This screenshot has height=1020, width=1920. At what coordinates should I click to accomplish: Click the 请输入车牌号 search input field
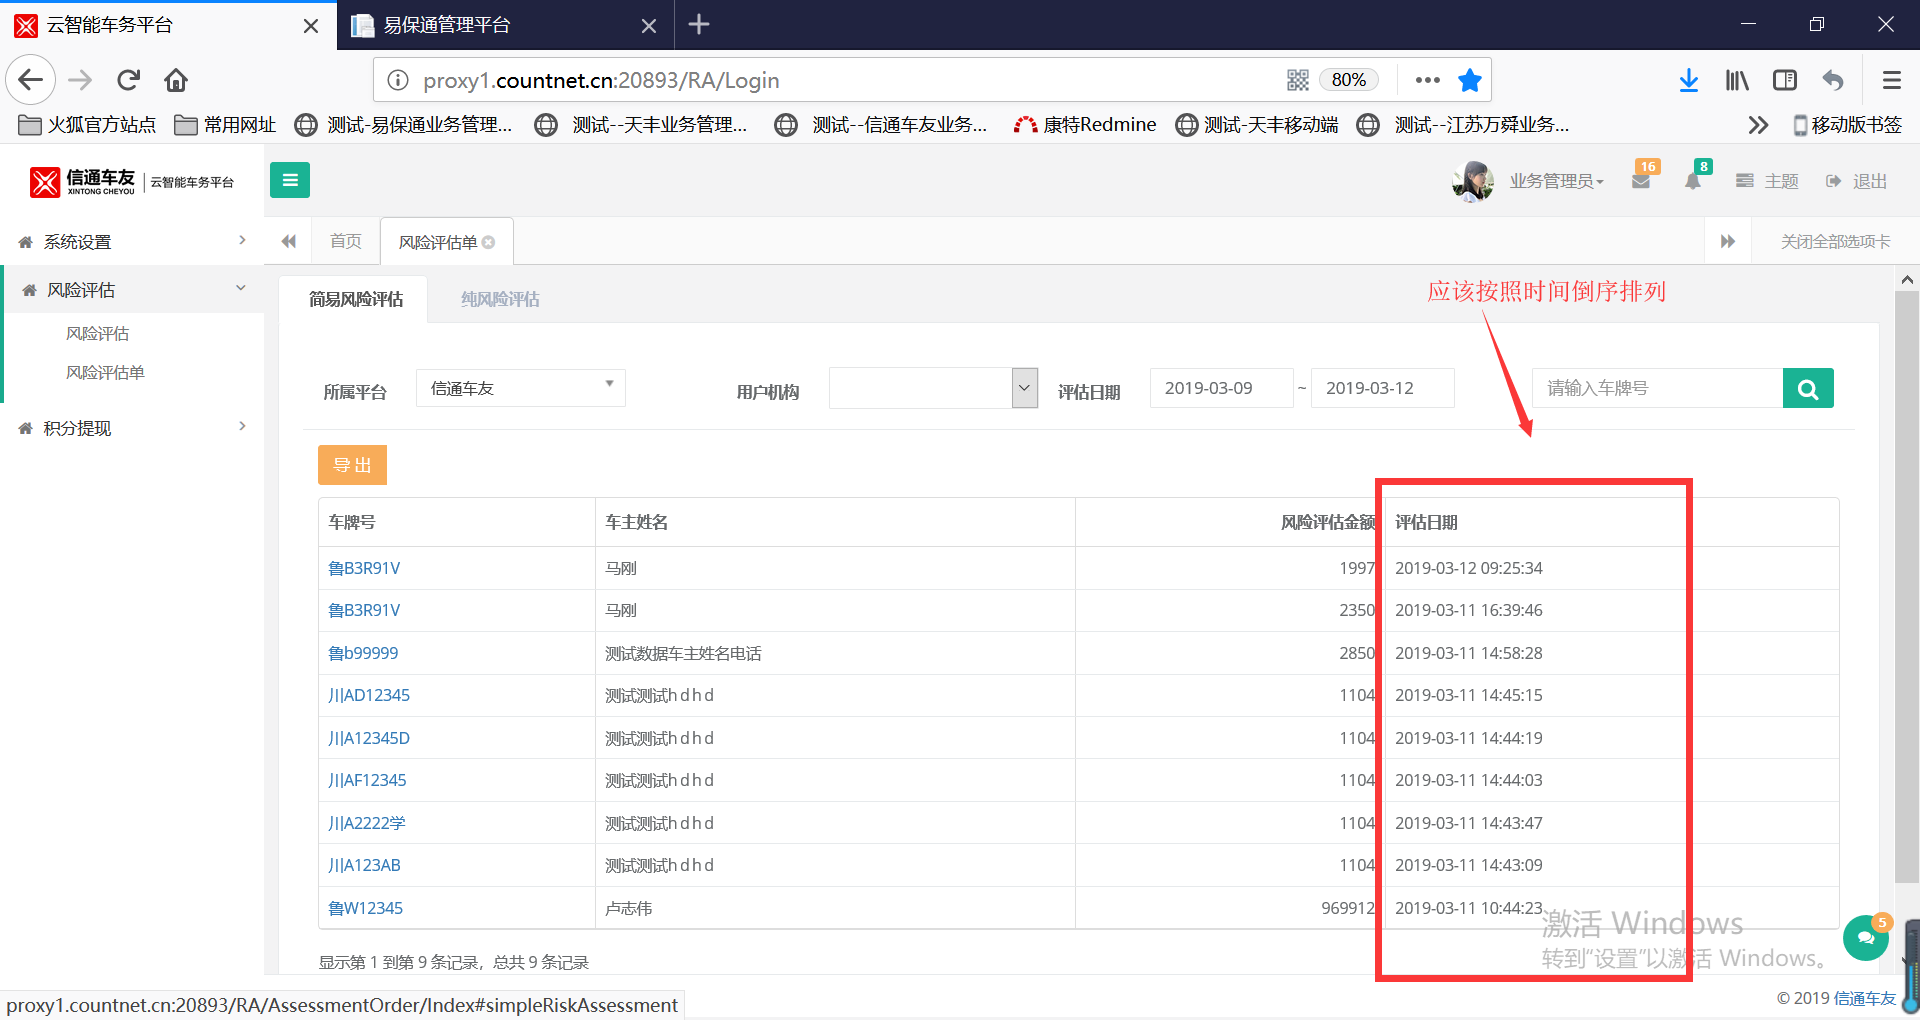click(x=1656, y=388)
